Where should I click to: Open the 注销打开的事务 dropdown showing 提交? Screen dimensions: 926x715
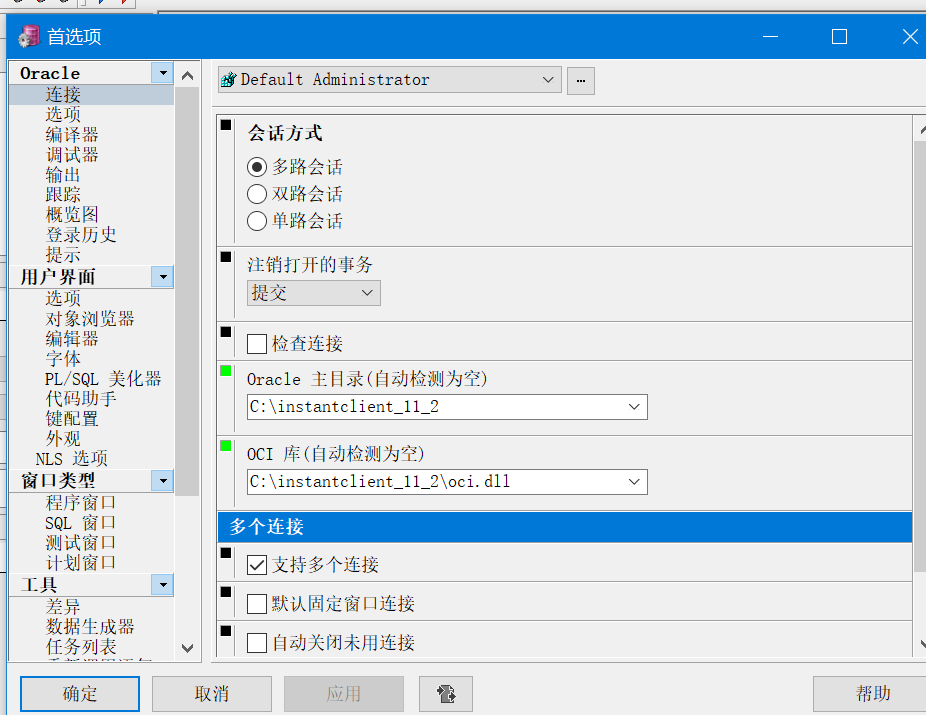pos(314,293)
